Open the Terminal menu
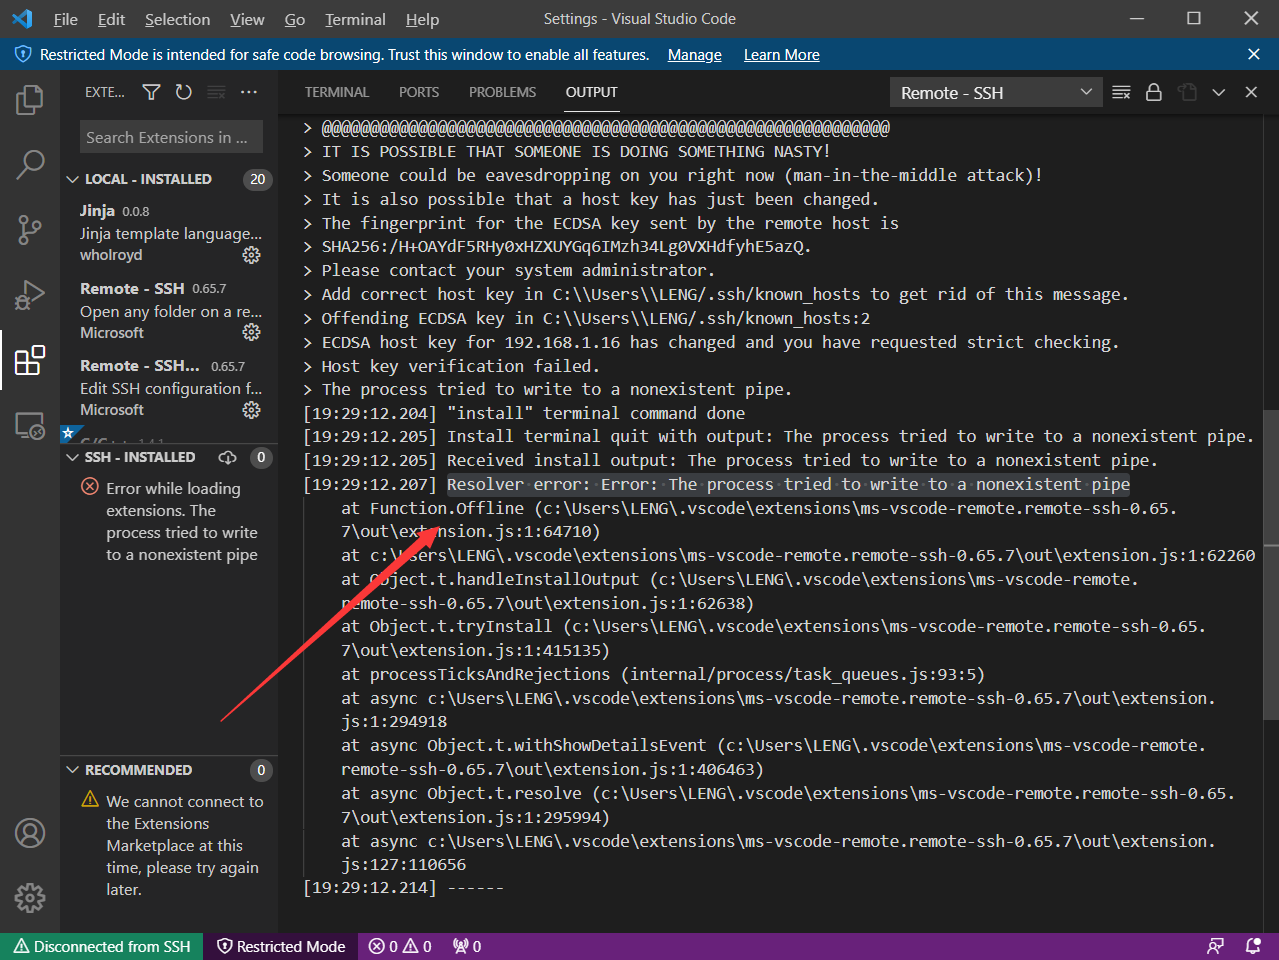The width and height of the screenshot is (1279, 960). coord(355,19)
